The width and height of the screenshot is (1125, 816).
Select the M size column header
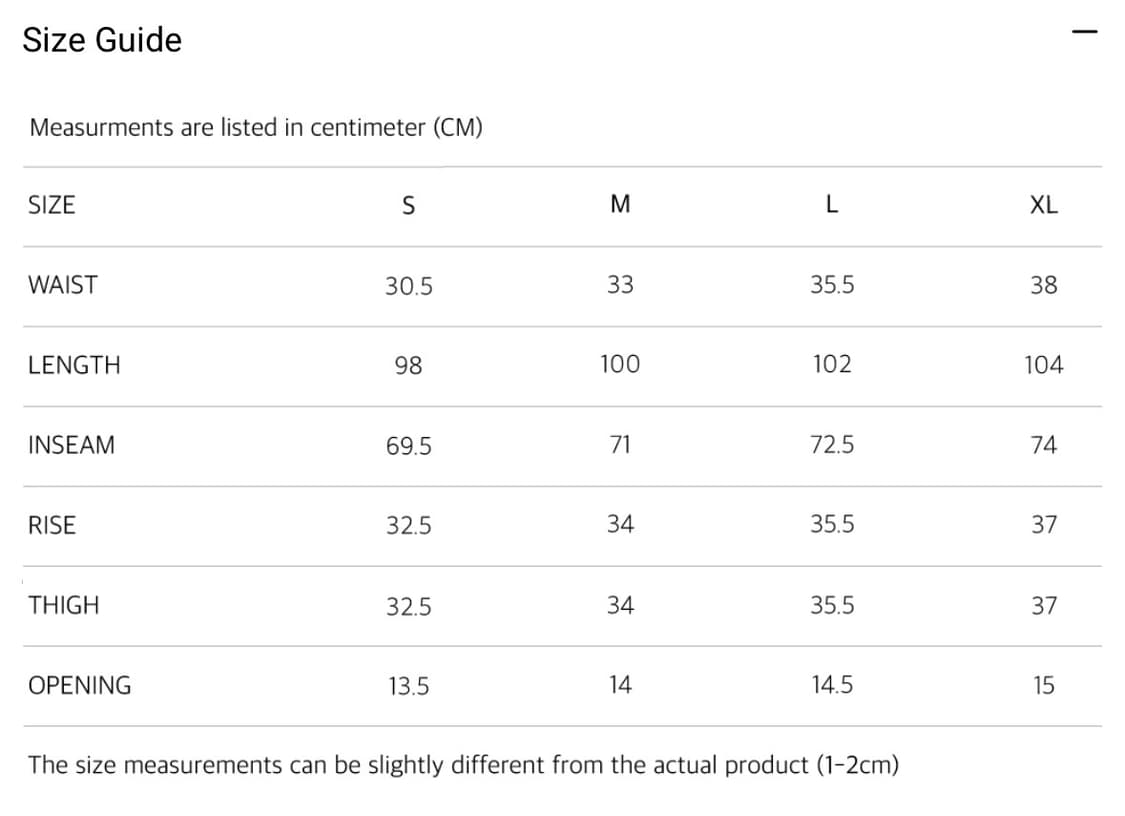pyautogui.click(x=620, y=205)
